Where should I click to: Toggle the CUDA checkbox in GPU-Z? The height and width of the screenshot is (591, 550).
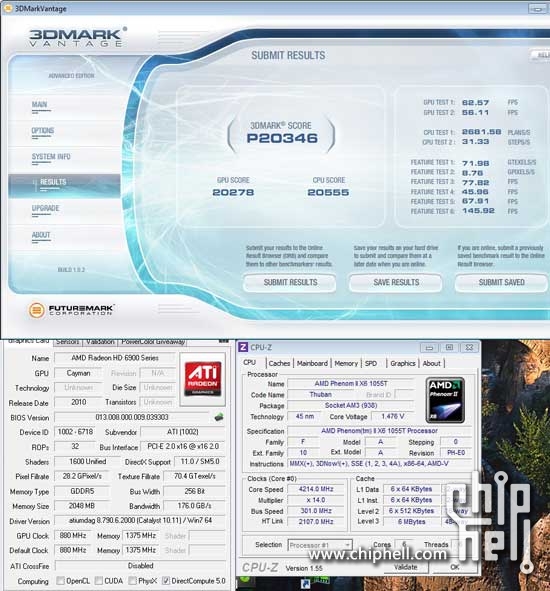click(99, 581)
